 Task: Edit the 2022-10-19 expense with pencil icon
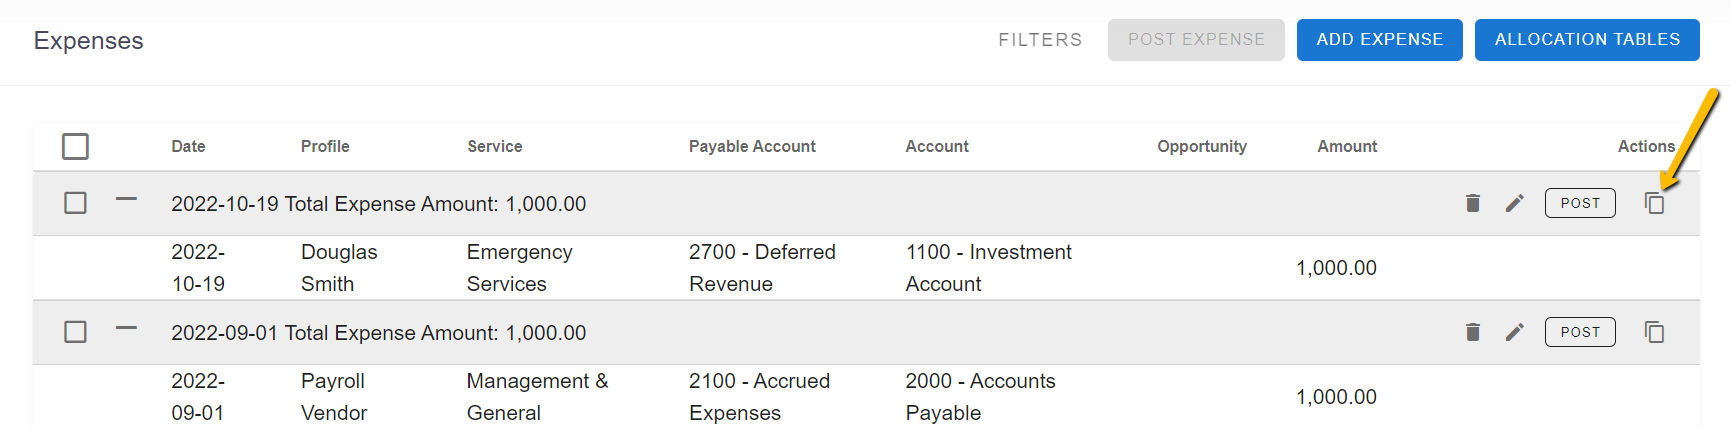[1515, 203]
